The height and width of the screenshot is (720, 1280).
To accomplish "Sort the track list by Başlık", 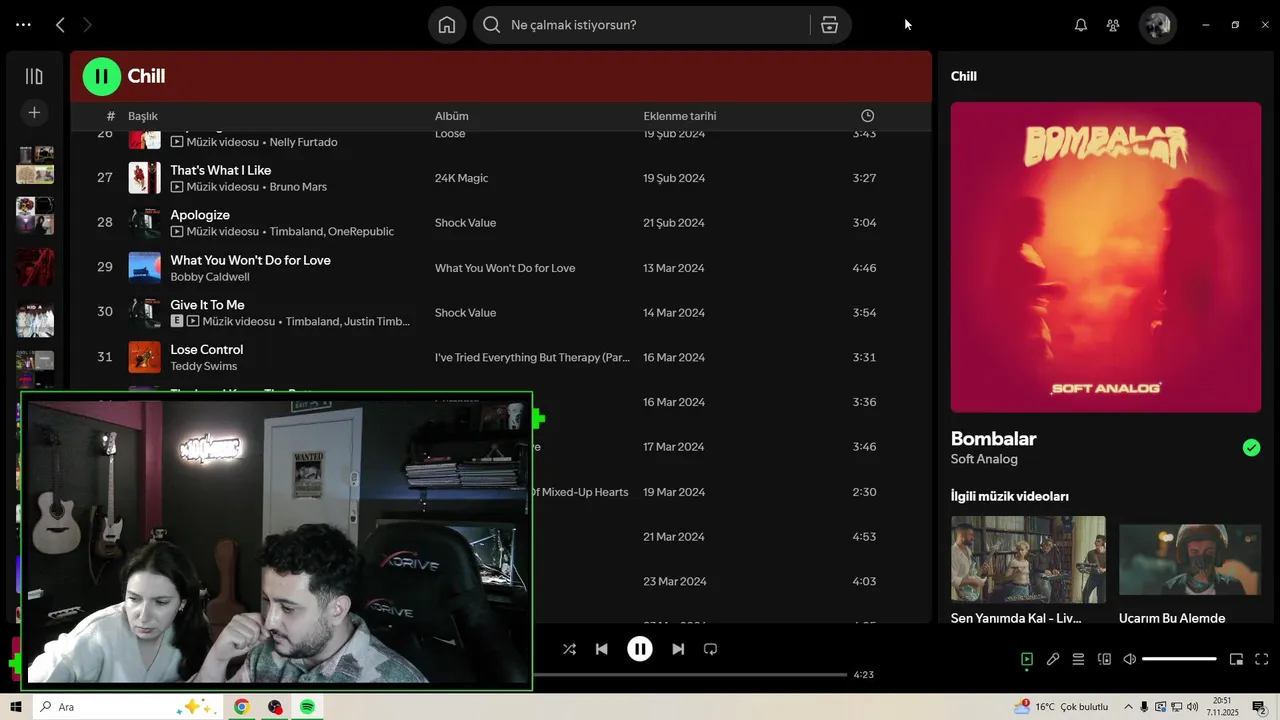I will point(143,116).
